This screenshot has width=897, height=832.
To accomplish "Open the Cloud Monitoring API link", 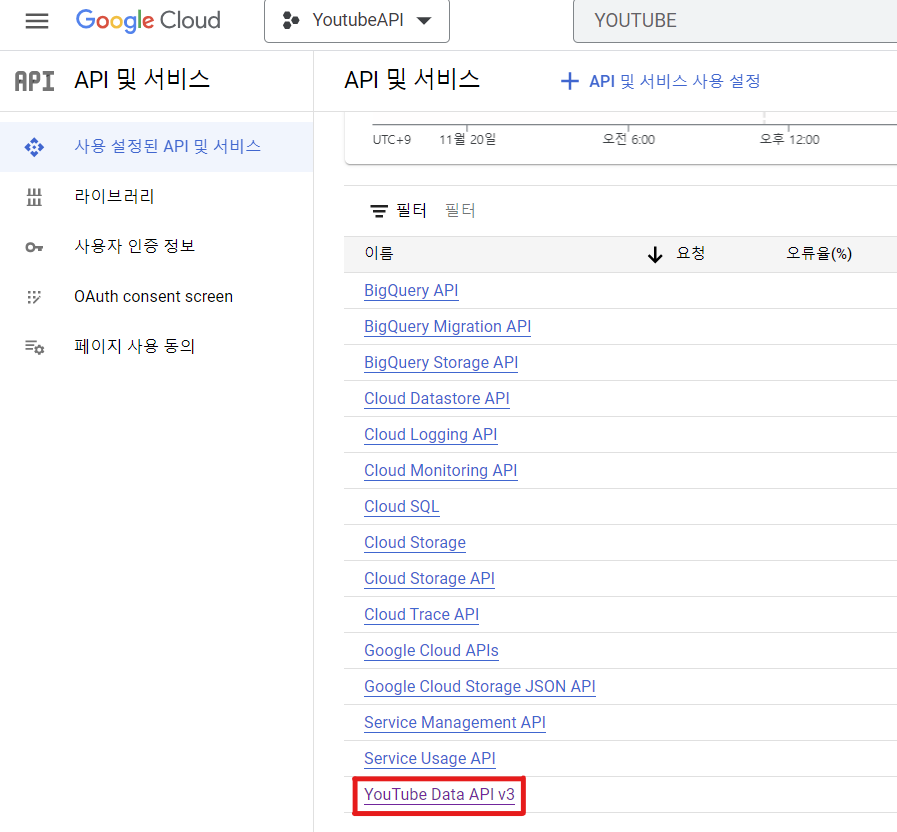I will [440, 471].
